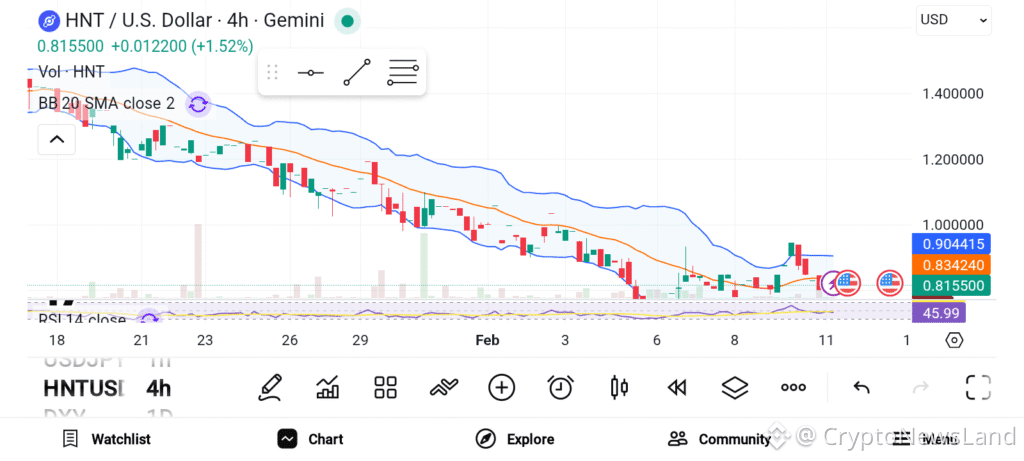Open rightmost US flag economic event marker
Image resolution: width=1024 pixels, height=461 pixels.
[889, 283]
